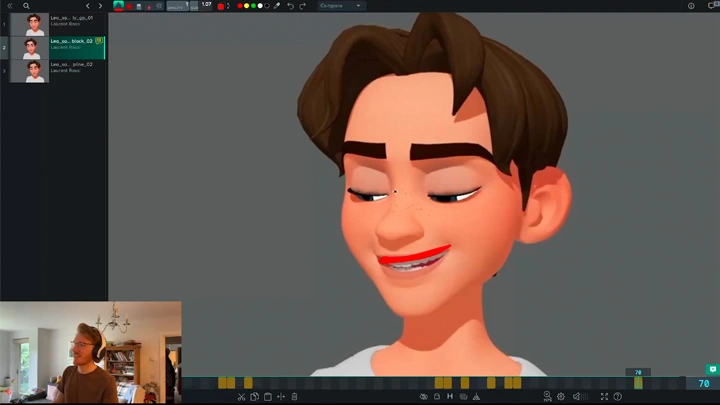The image size is (720, 405).
Task: Open search in the media list
Action: 26,6
